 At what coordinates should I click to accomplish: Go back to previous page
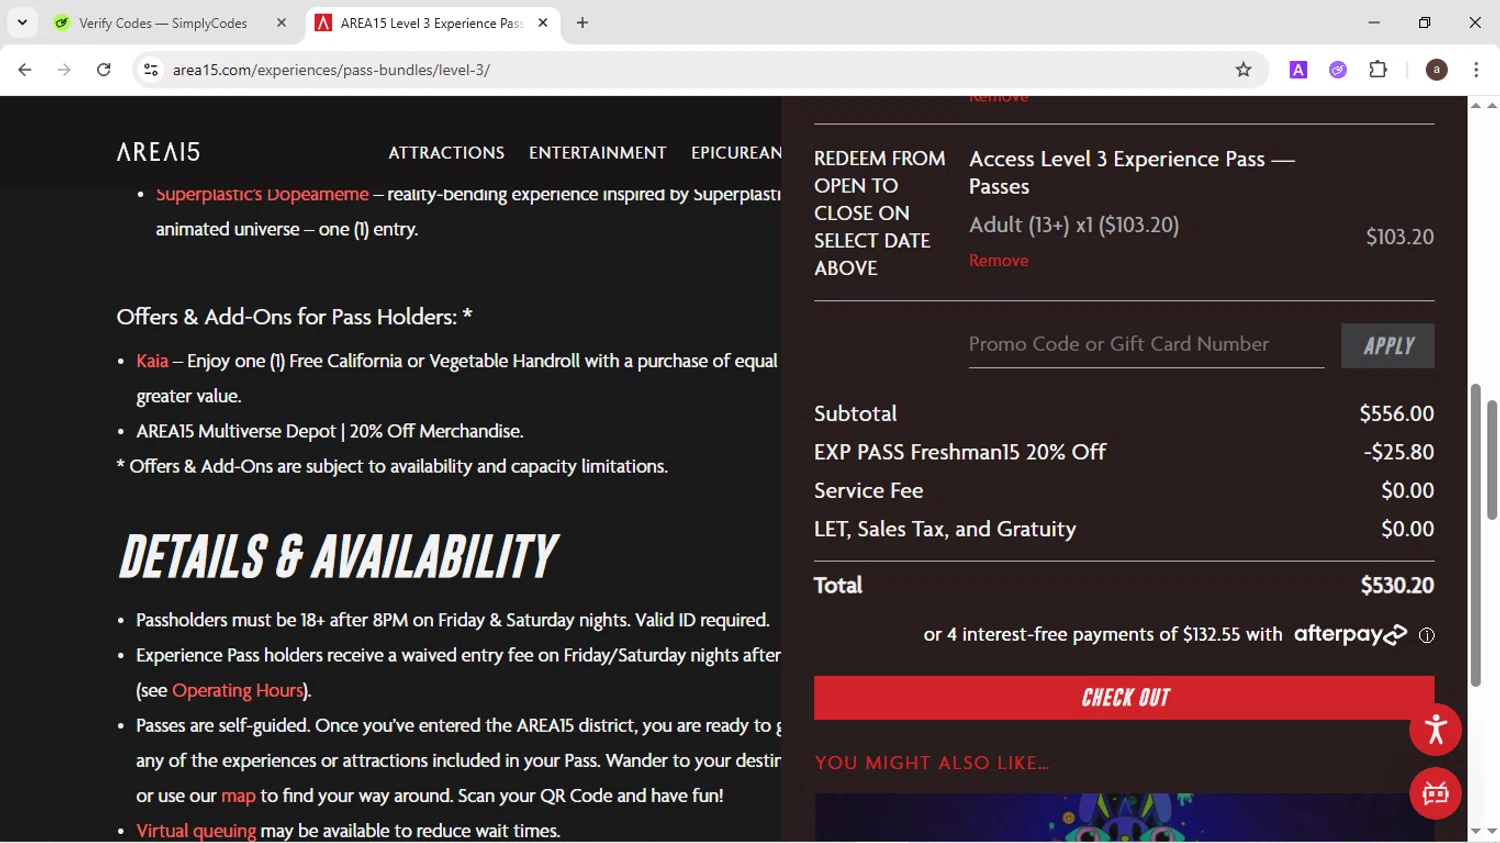pos(25,70)
